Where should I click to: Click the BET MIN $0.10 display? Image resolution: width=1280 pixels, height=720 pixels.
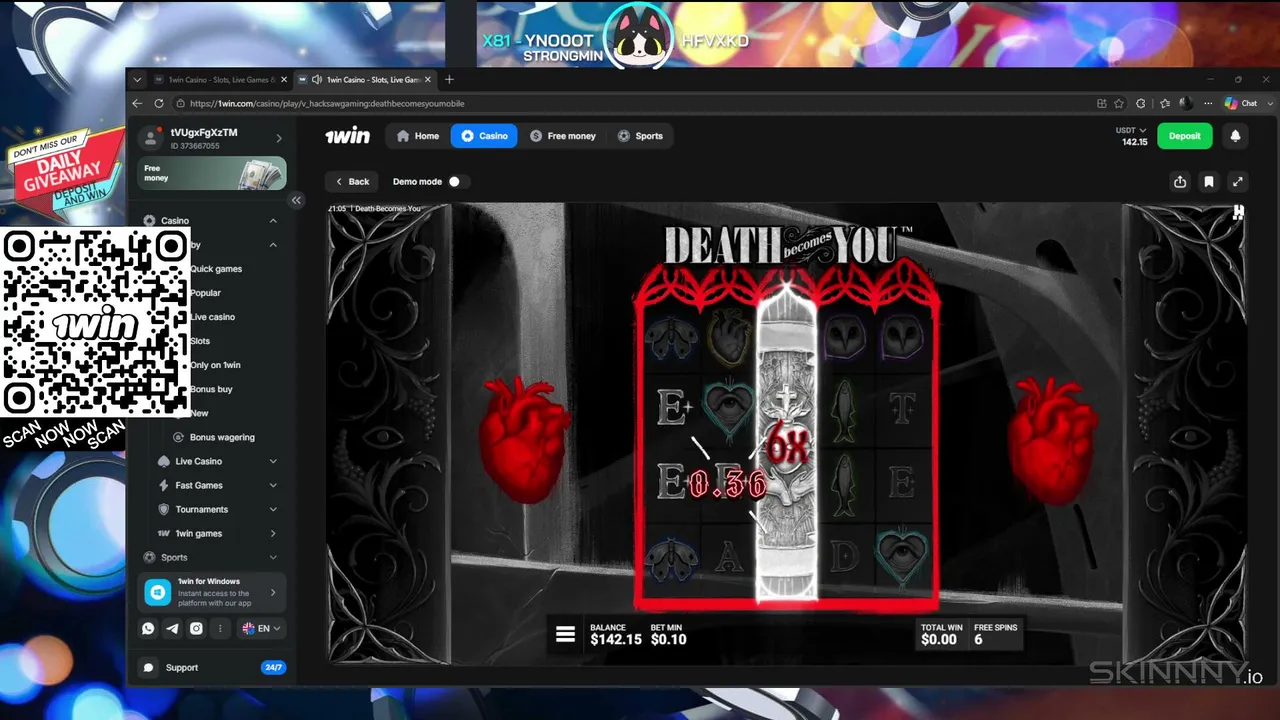[669, 634]
